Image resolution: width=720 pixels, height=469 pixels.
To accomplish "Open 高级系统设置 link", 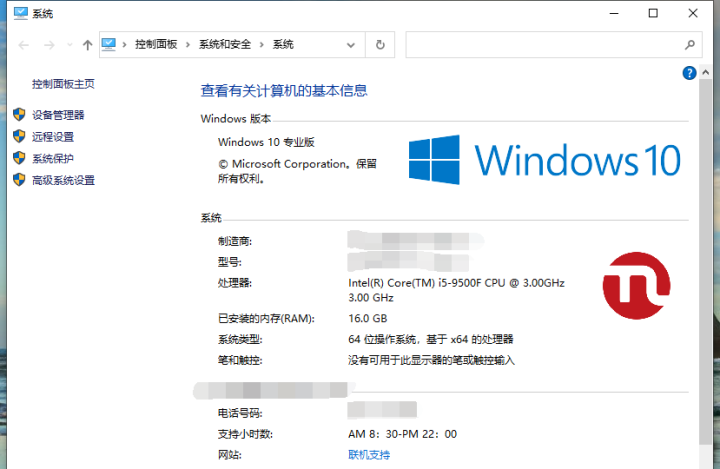I will coord(63,181).
